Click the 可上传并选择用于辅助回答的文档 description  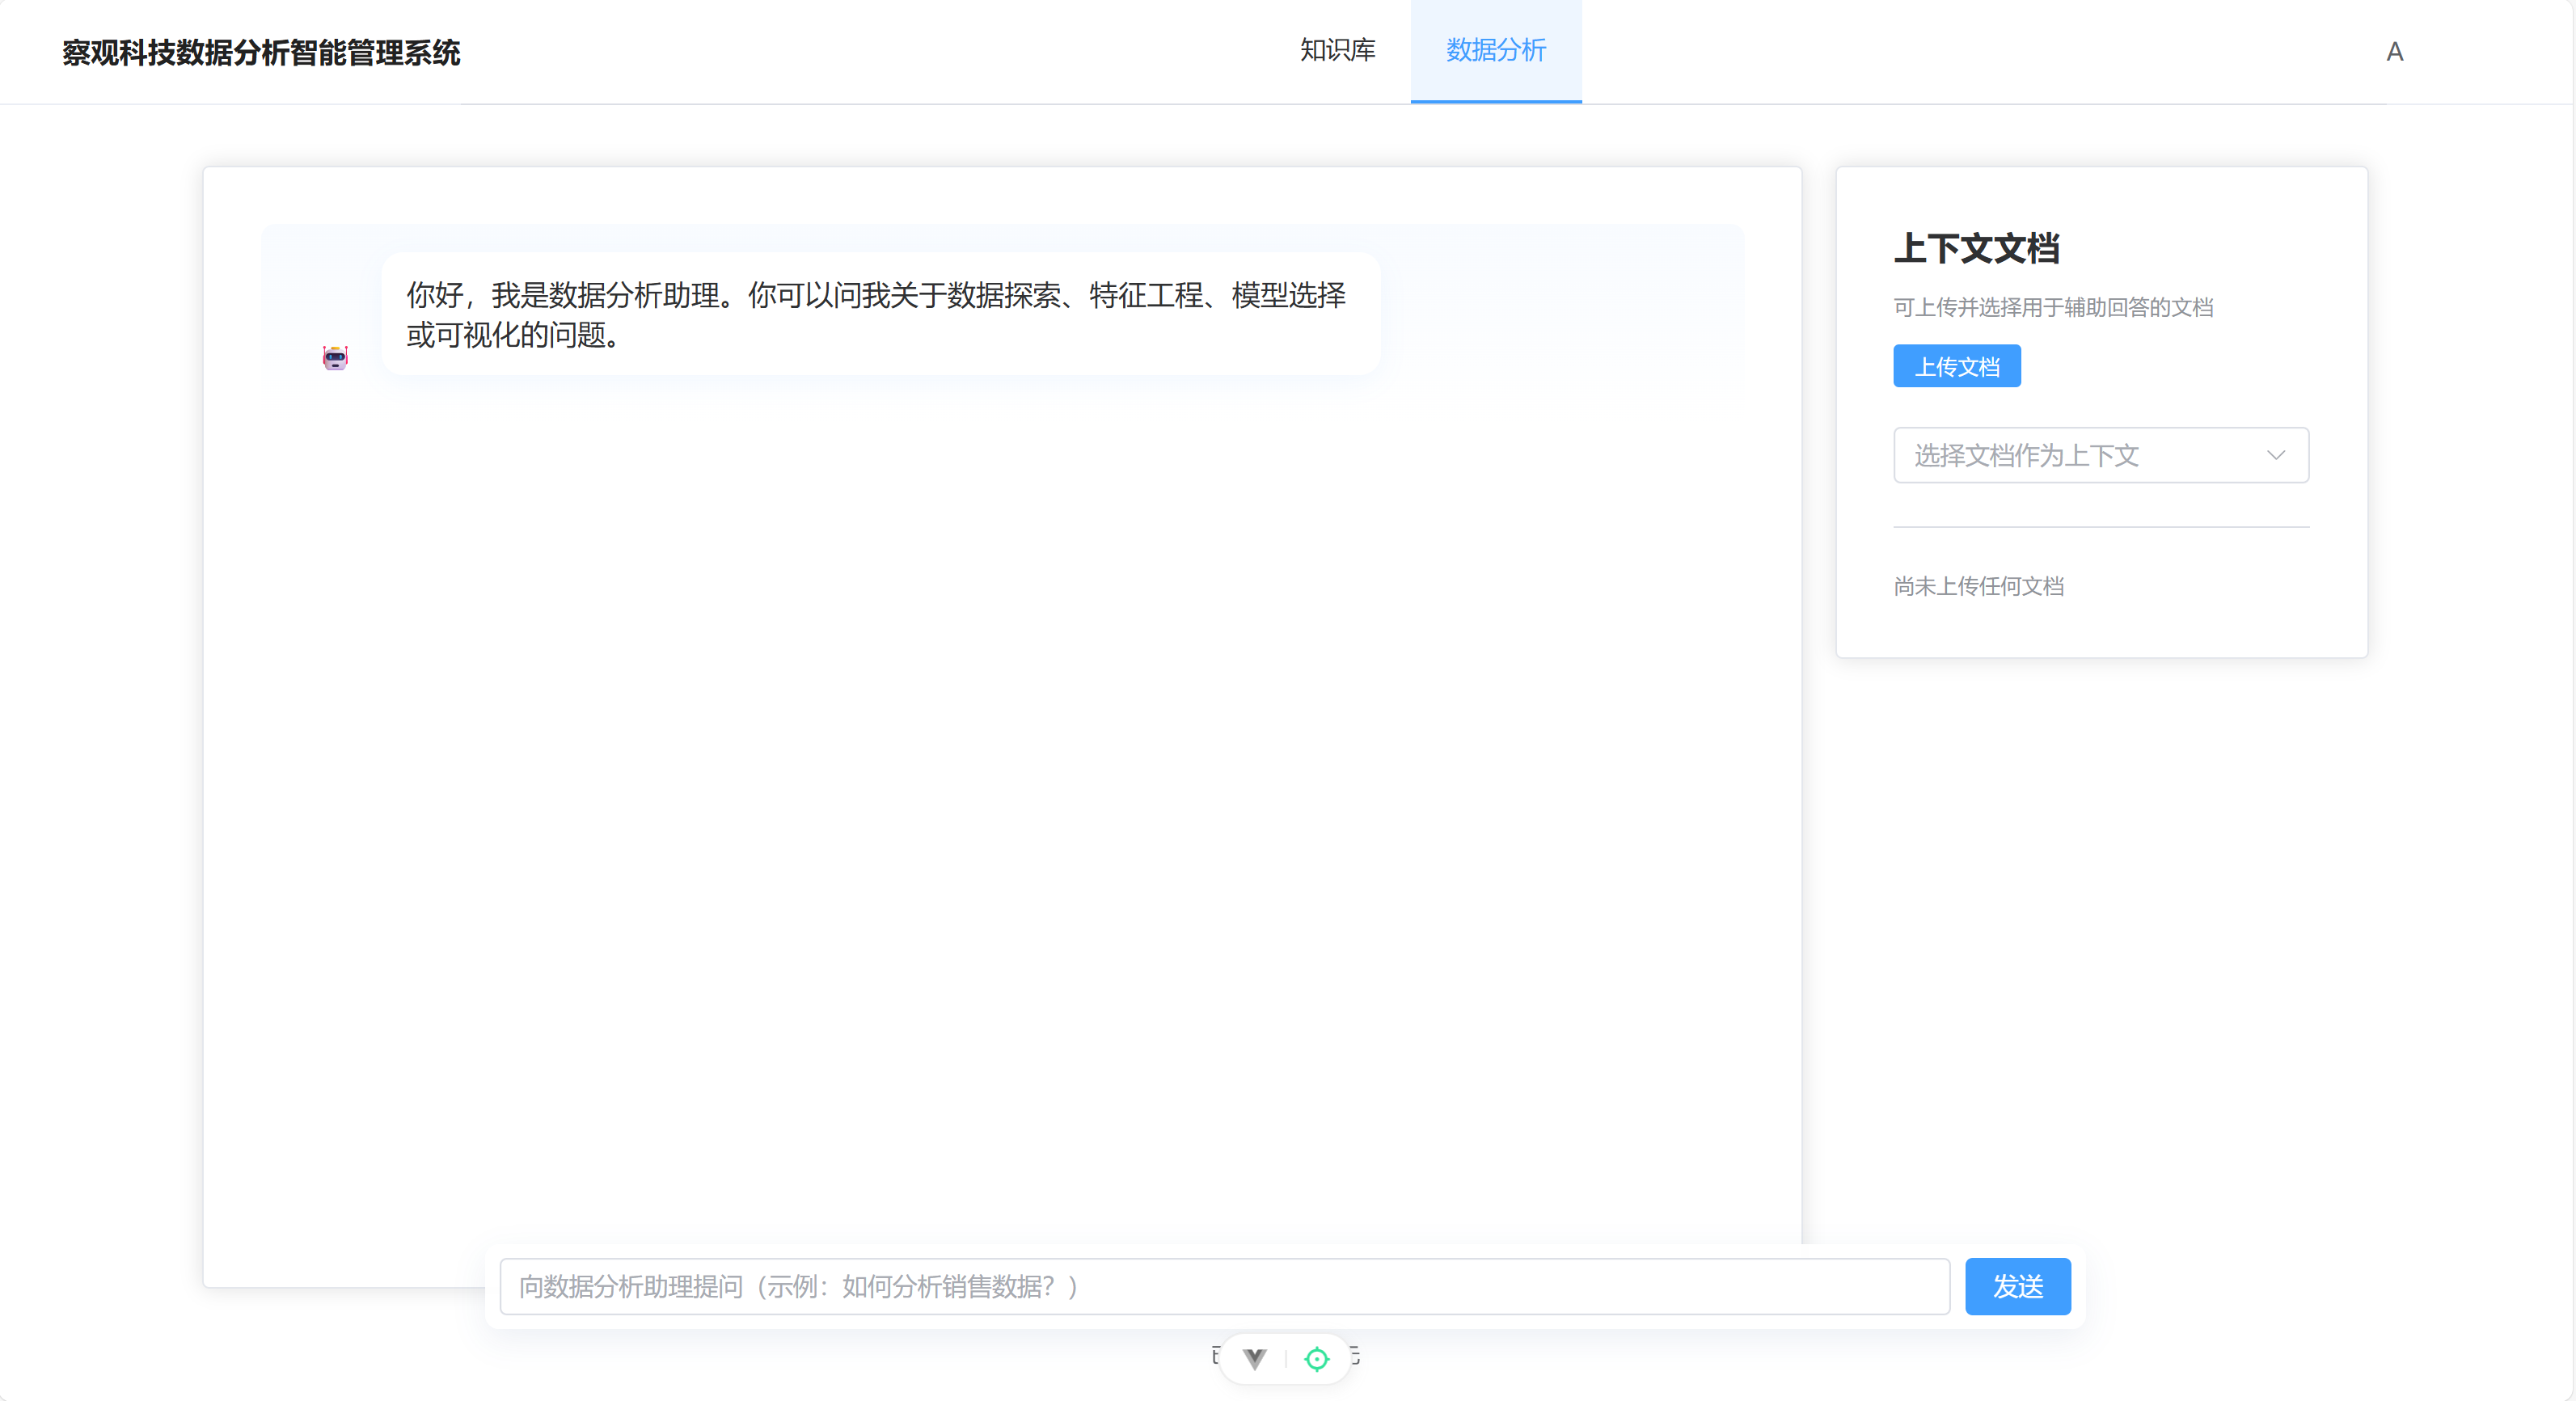[2053, 307]
